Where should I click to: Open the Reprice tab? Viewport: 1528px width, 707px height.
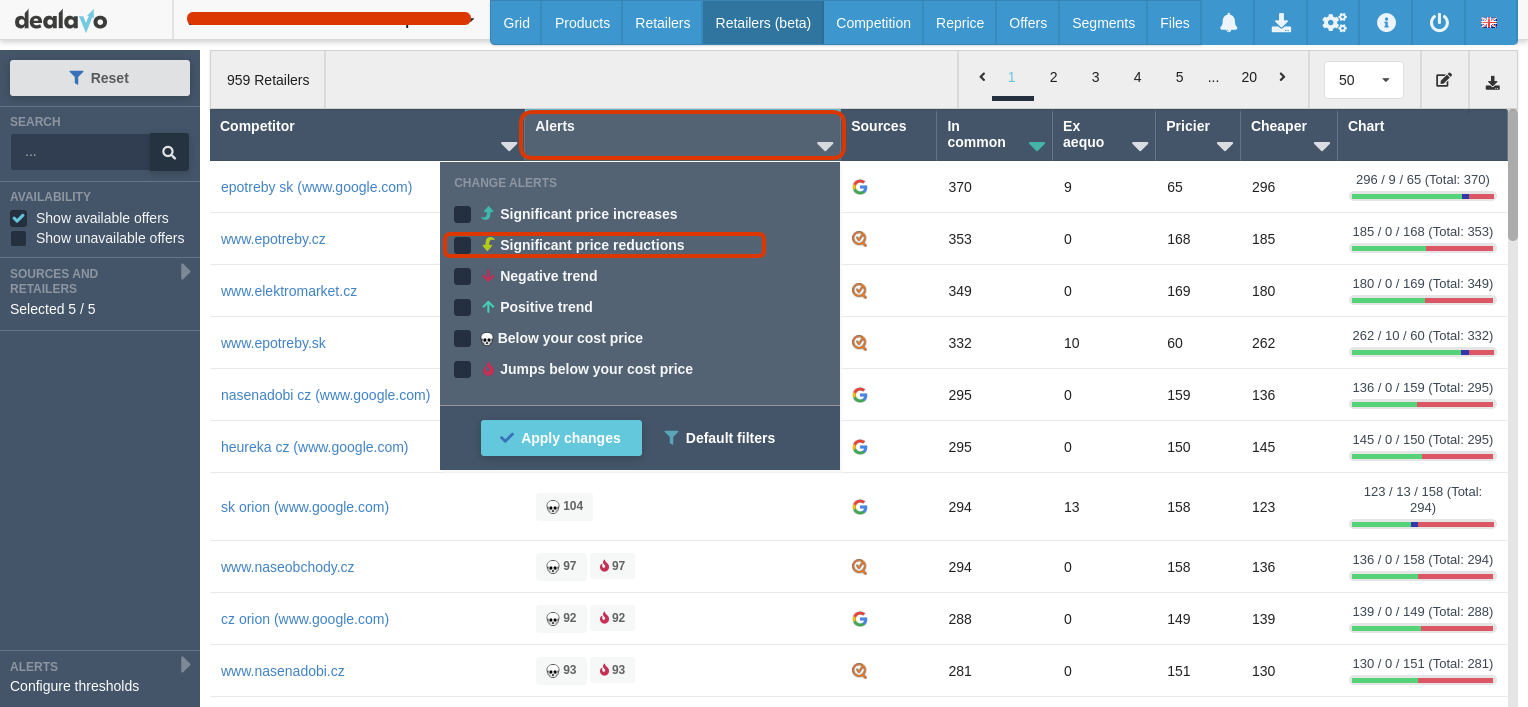coord(960,23)
